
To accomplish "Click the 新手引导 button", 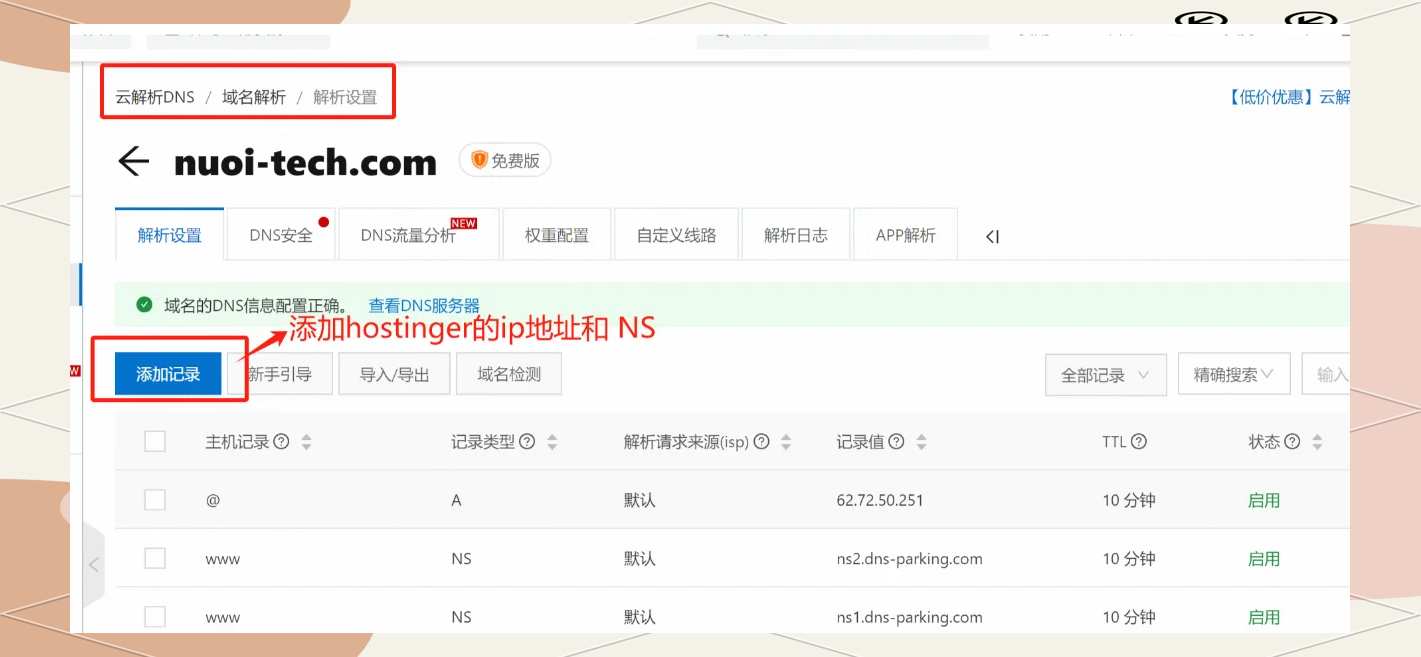I will pos(280,374).
